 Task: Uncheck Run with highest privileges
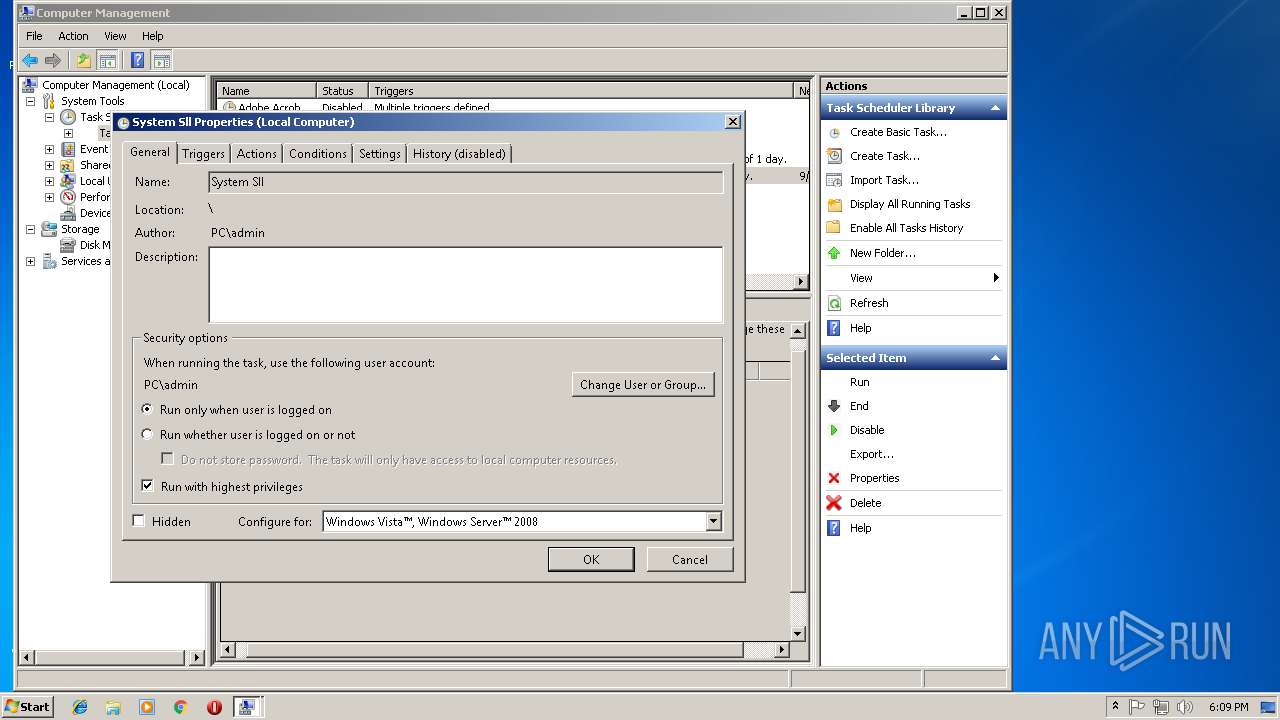coord(148,486)
